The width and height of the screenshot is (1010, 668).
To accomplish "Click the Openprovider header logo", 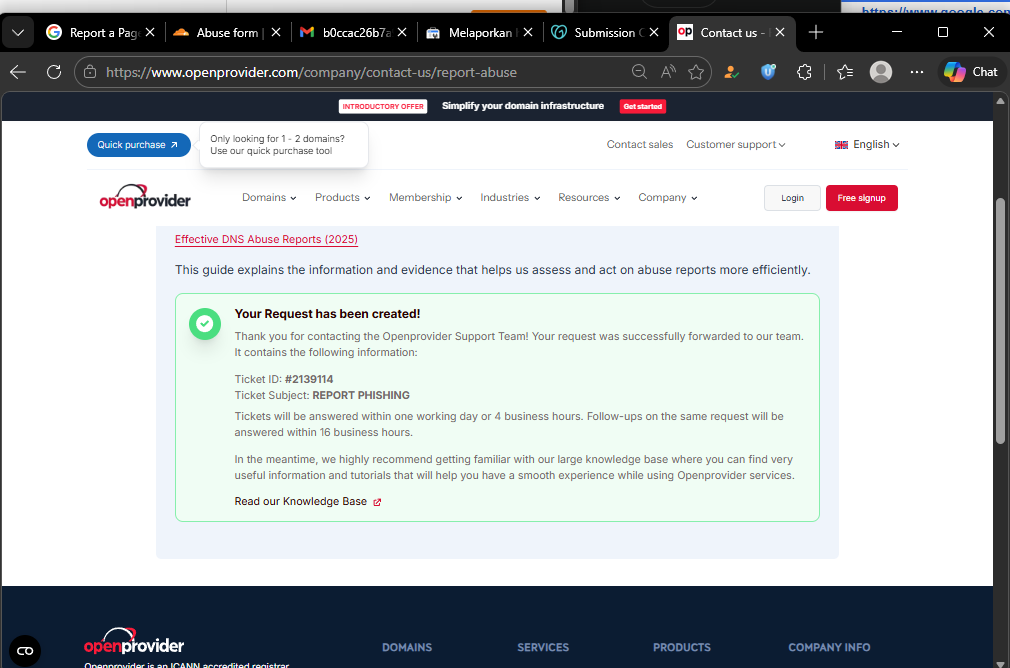I will [145, 196].
